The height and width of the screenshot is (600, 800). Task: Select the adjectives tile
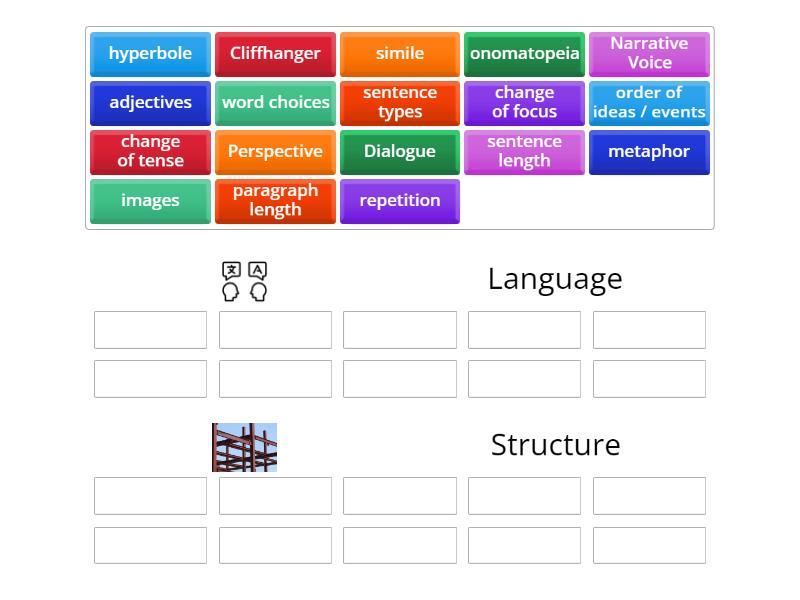coord(150,103)
